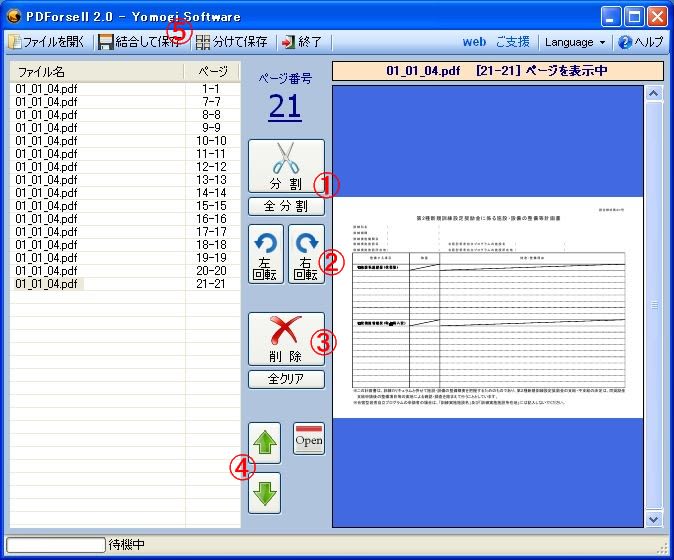
Task: Save split files with 分けて保存
Action: pyautogui.click(x=232, y=43)
